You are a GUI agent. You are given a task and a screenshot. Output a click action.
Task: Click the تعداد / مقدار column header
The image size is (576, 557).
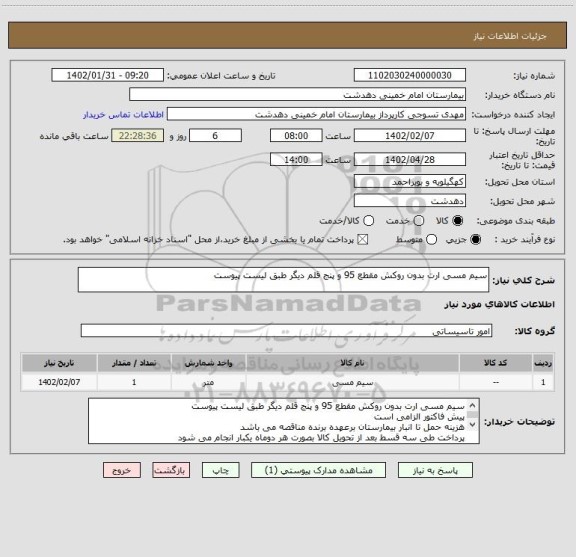134,363
